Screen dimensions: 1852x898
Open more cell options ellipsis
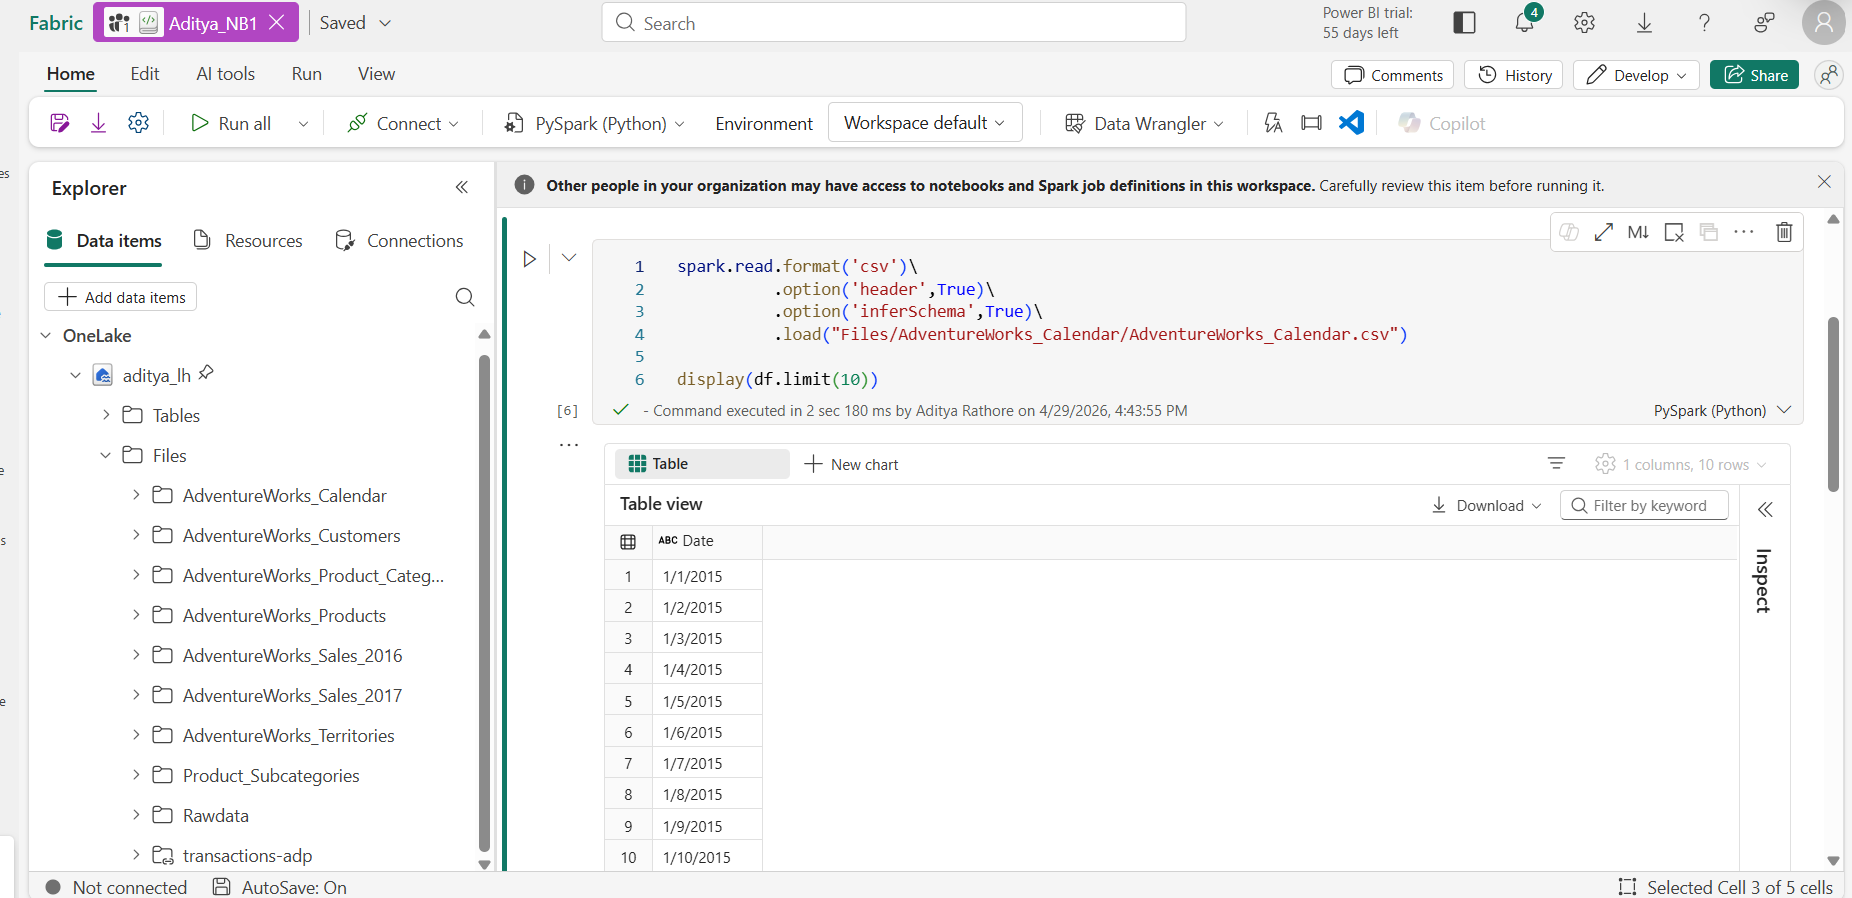click(x=1744, y=232)
